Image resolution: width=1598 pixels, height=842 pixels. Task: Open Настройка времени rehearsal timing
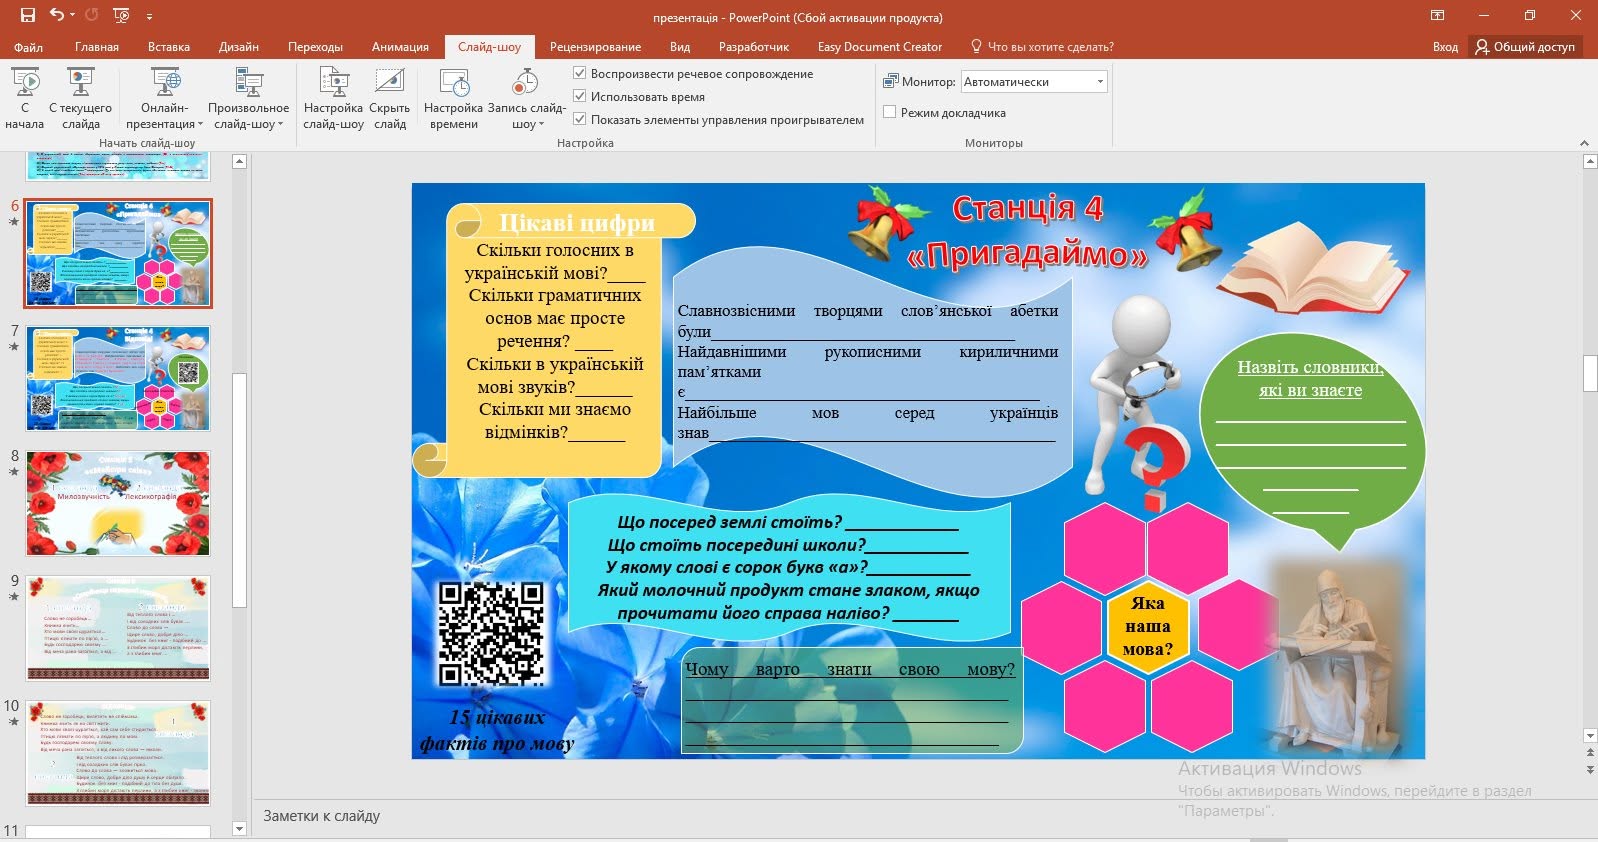454,97
